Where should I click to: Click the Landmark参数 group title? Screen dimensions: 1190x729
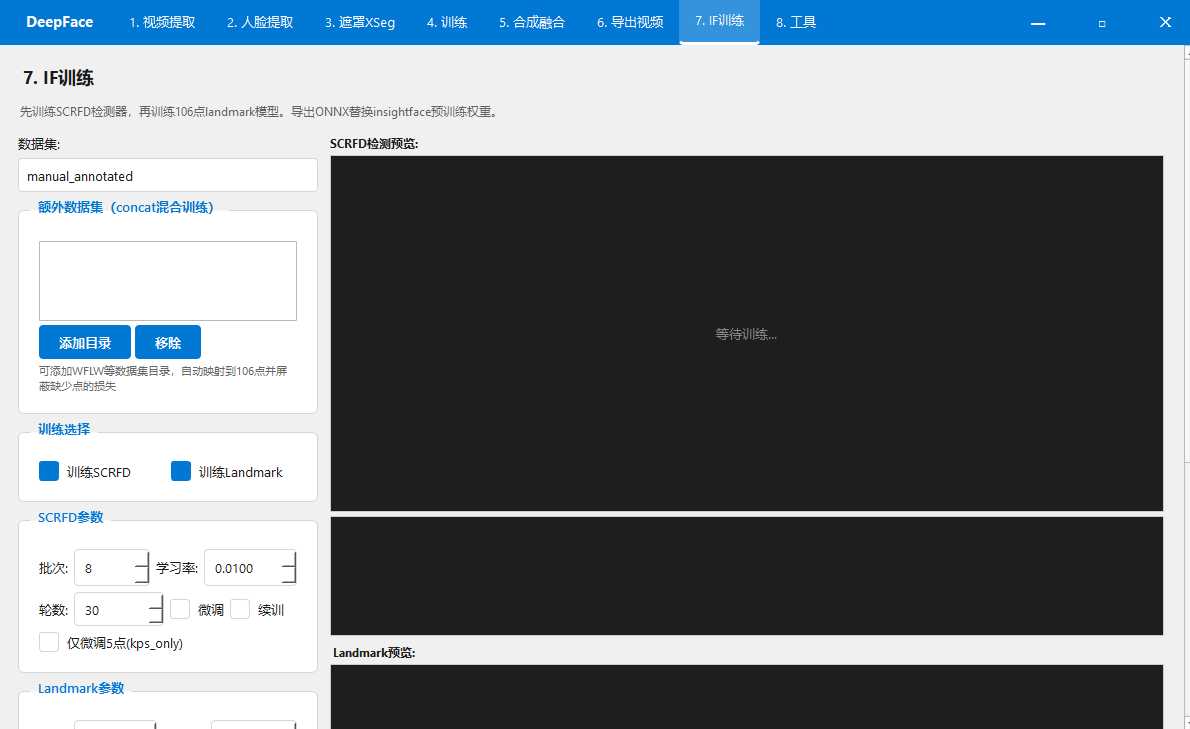[x=81, y=688]
